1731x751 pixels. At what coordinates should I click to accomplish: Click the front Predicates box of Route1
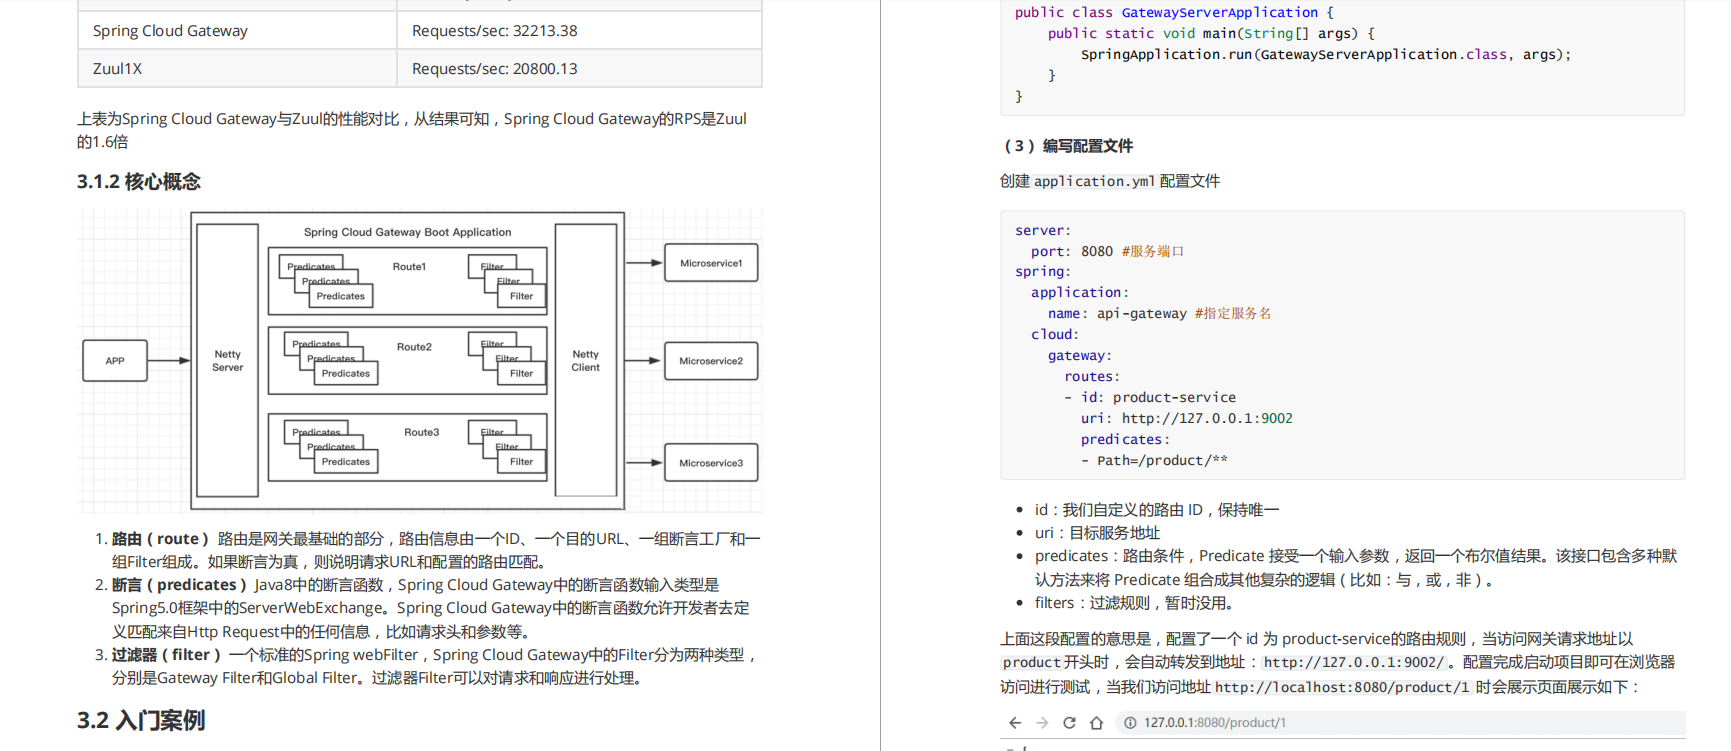coord(341,296)
